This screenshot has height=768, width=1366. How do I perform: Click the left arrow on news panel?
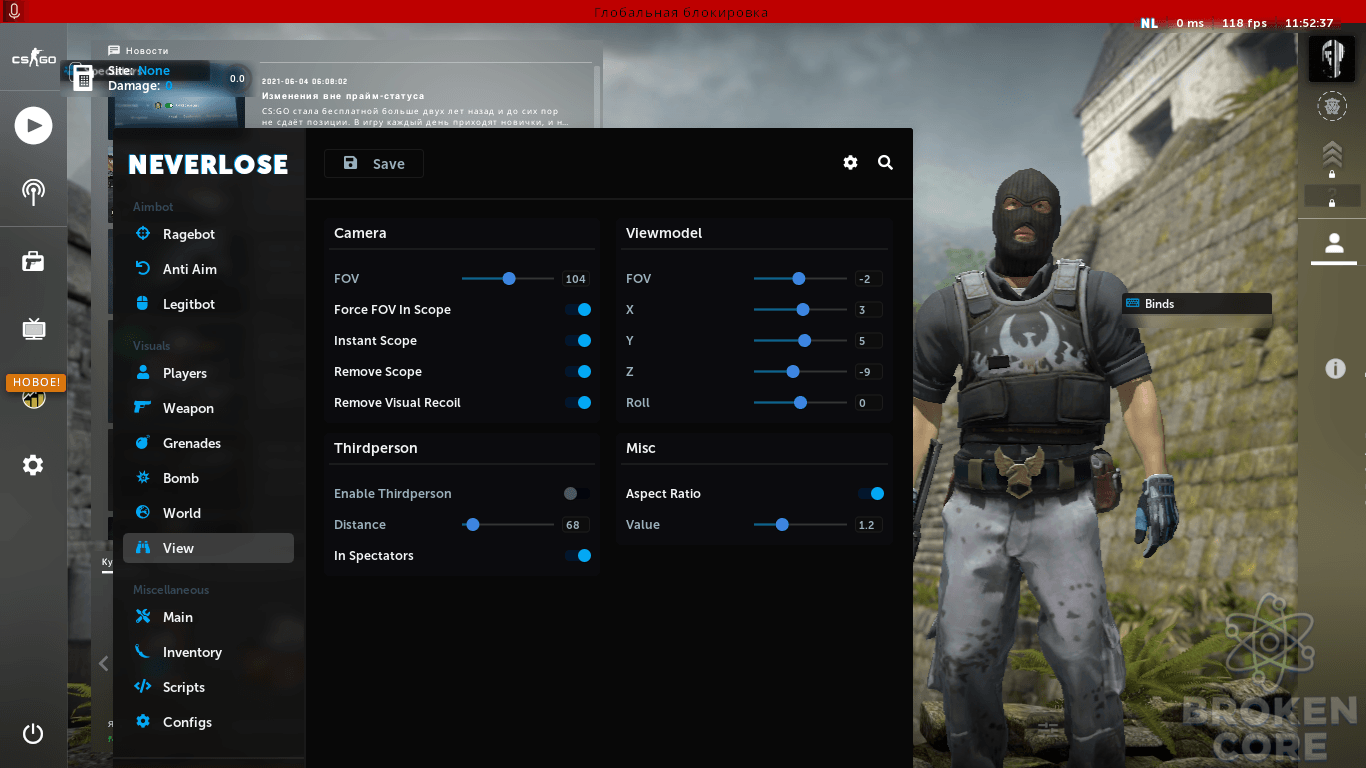coord(103,663)
